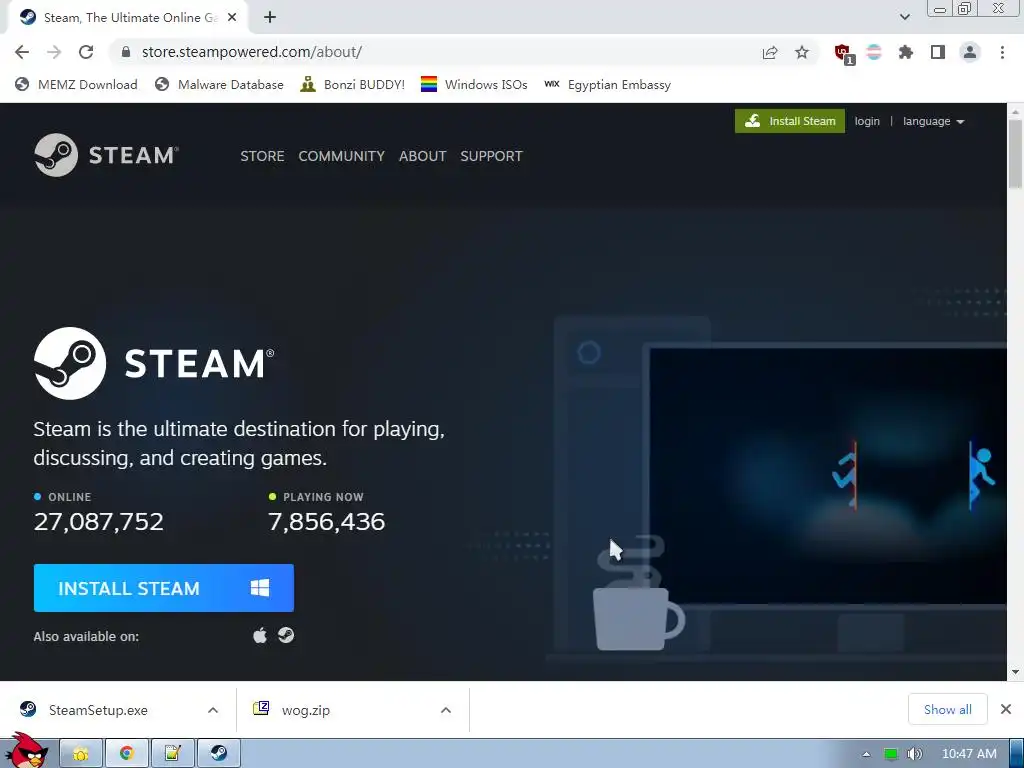Click the striped flag extension icon
The width and height of the screenshot is (1024, 768).
874,52
